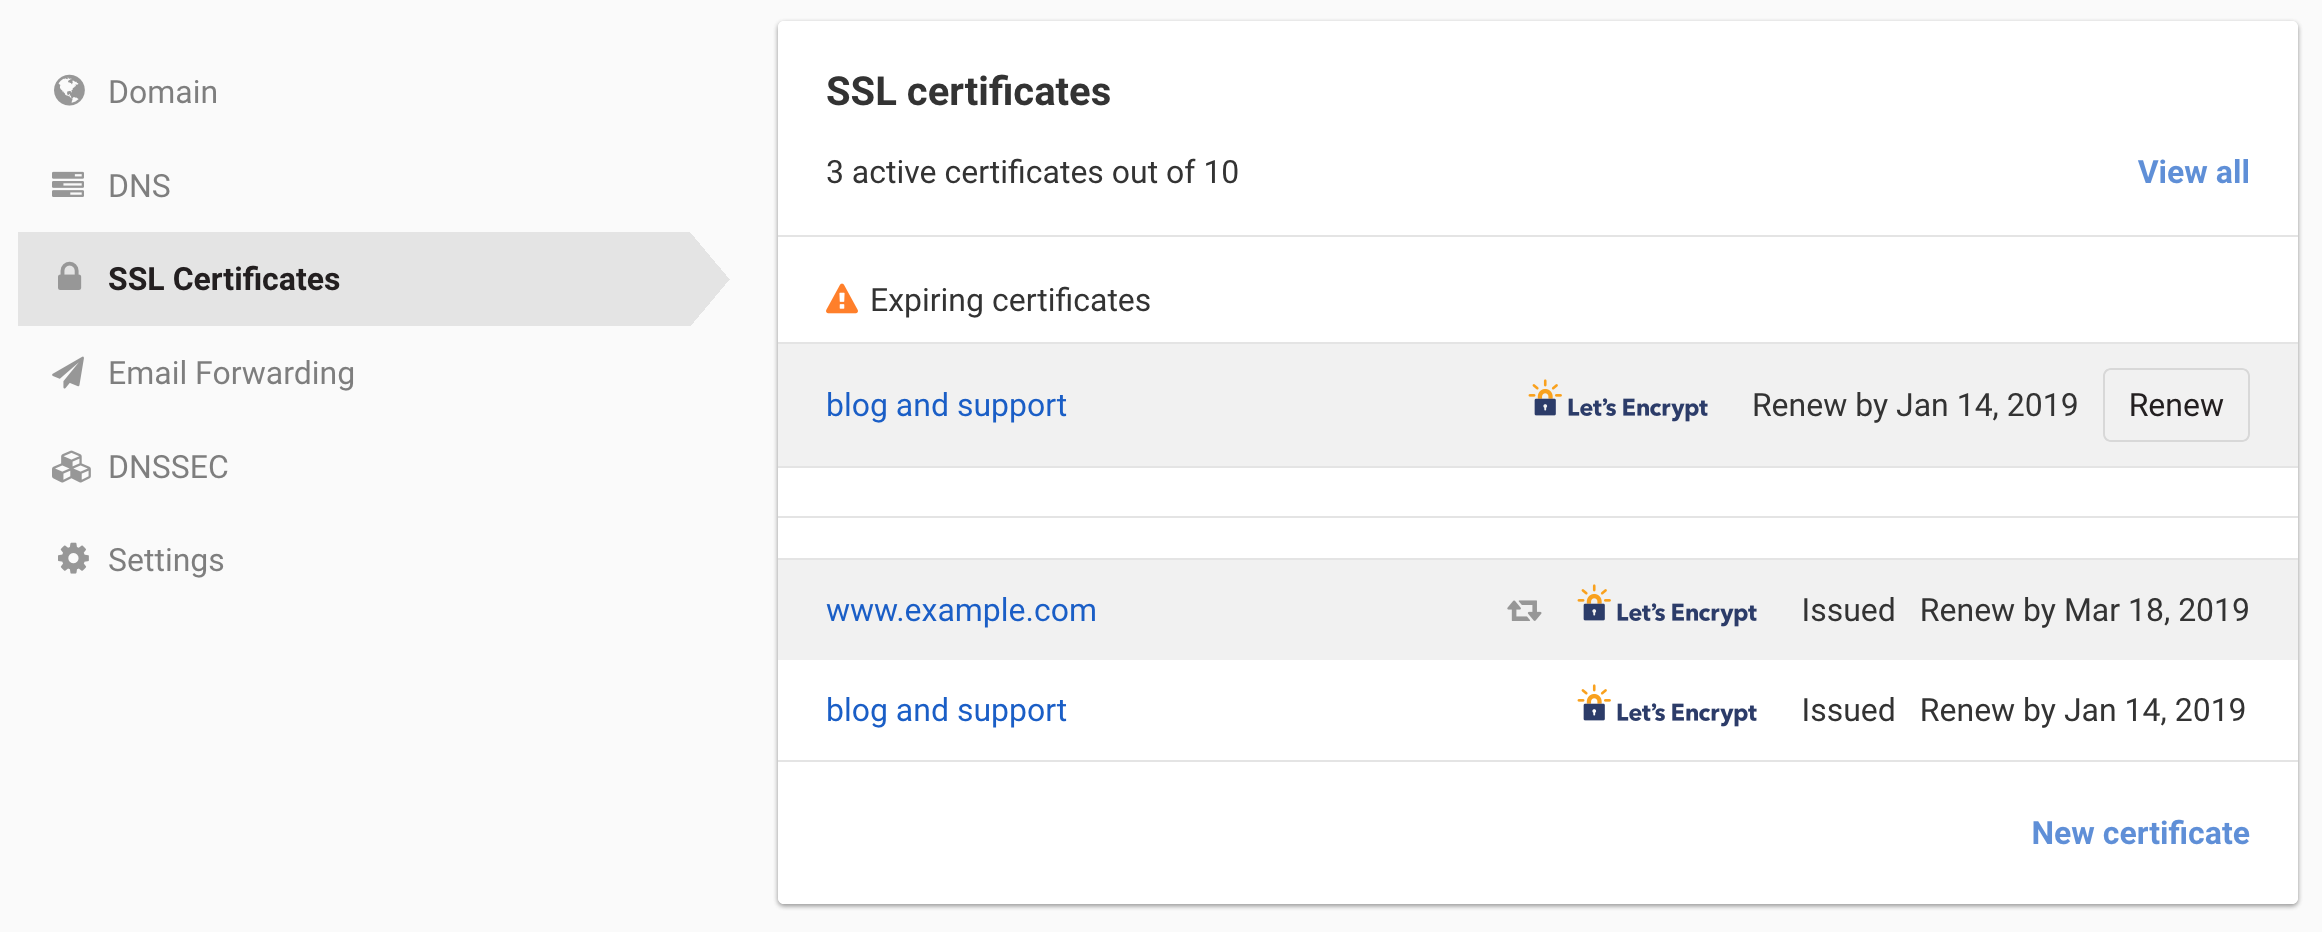The width and height of the screenshot is (2322, 932).
Task: Click the expiring certificates warning triangle
Action: [x=843, y=298]
